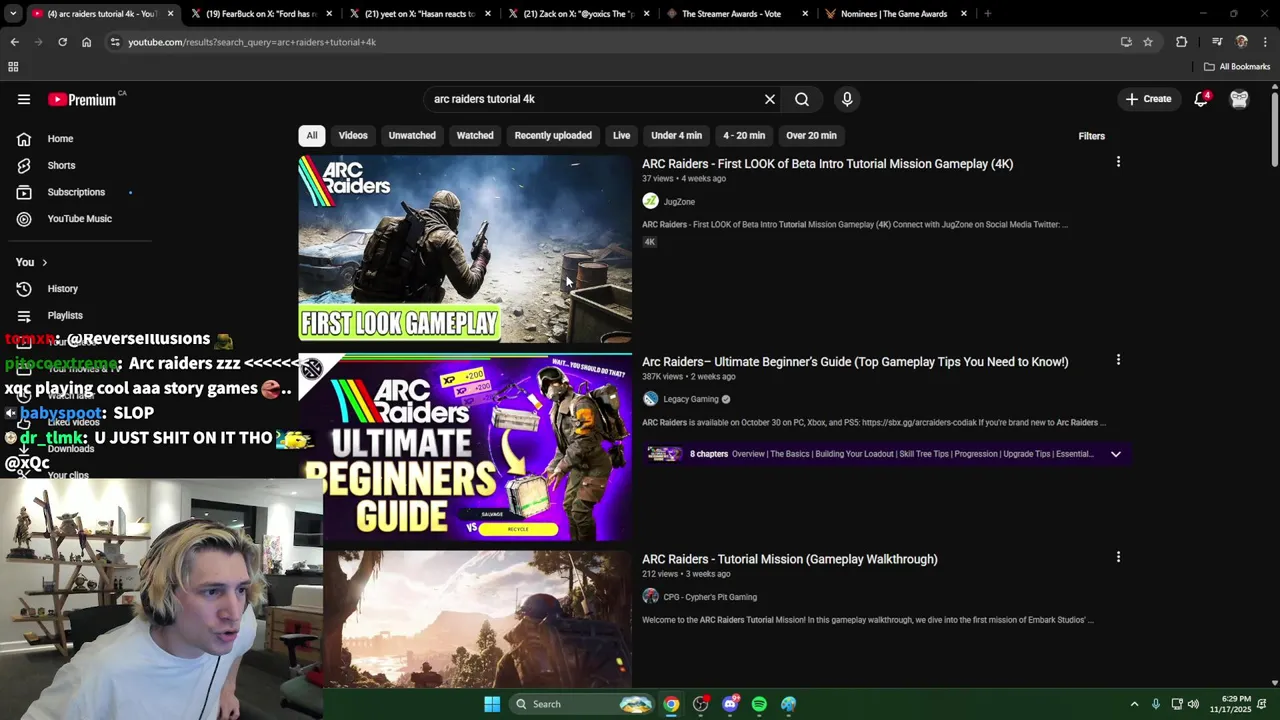Open the First Look Gameplay thumbnail
1280x720 pixels.
point(465,249)
